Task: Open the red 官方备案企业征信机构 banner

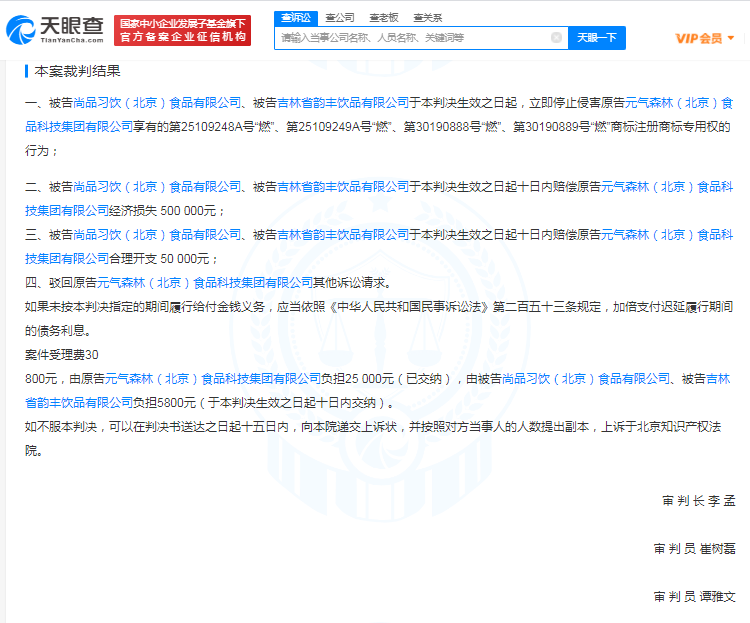Action: (182, 30)
